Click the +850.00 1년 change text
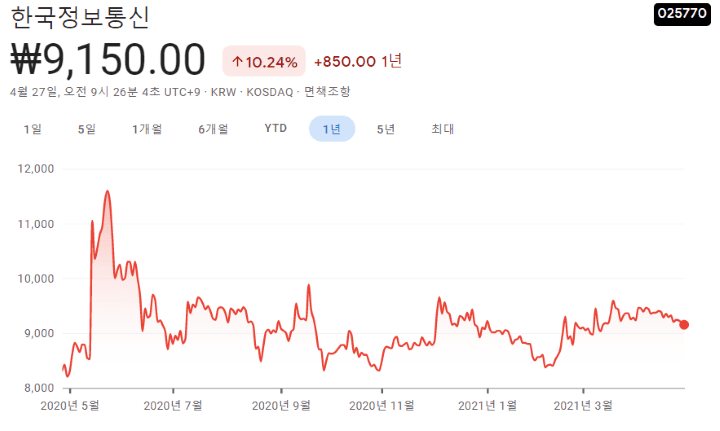Viewport: 720px width, 431px height. point(358,61)
